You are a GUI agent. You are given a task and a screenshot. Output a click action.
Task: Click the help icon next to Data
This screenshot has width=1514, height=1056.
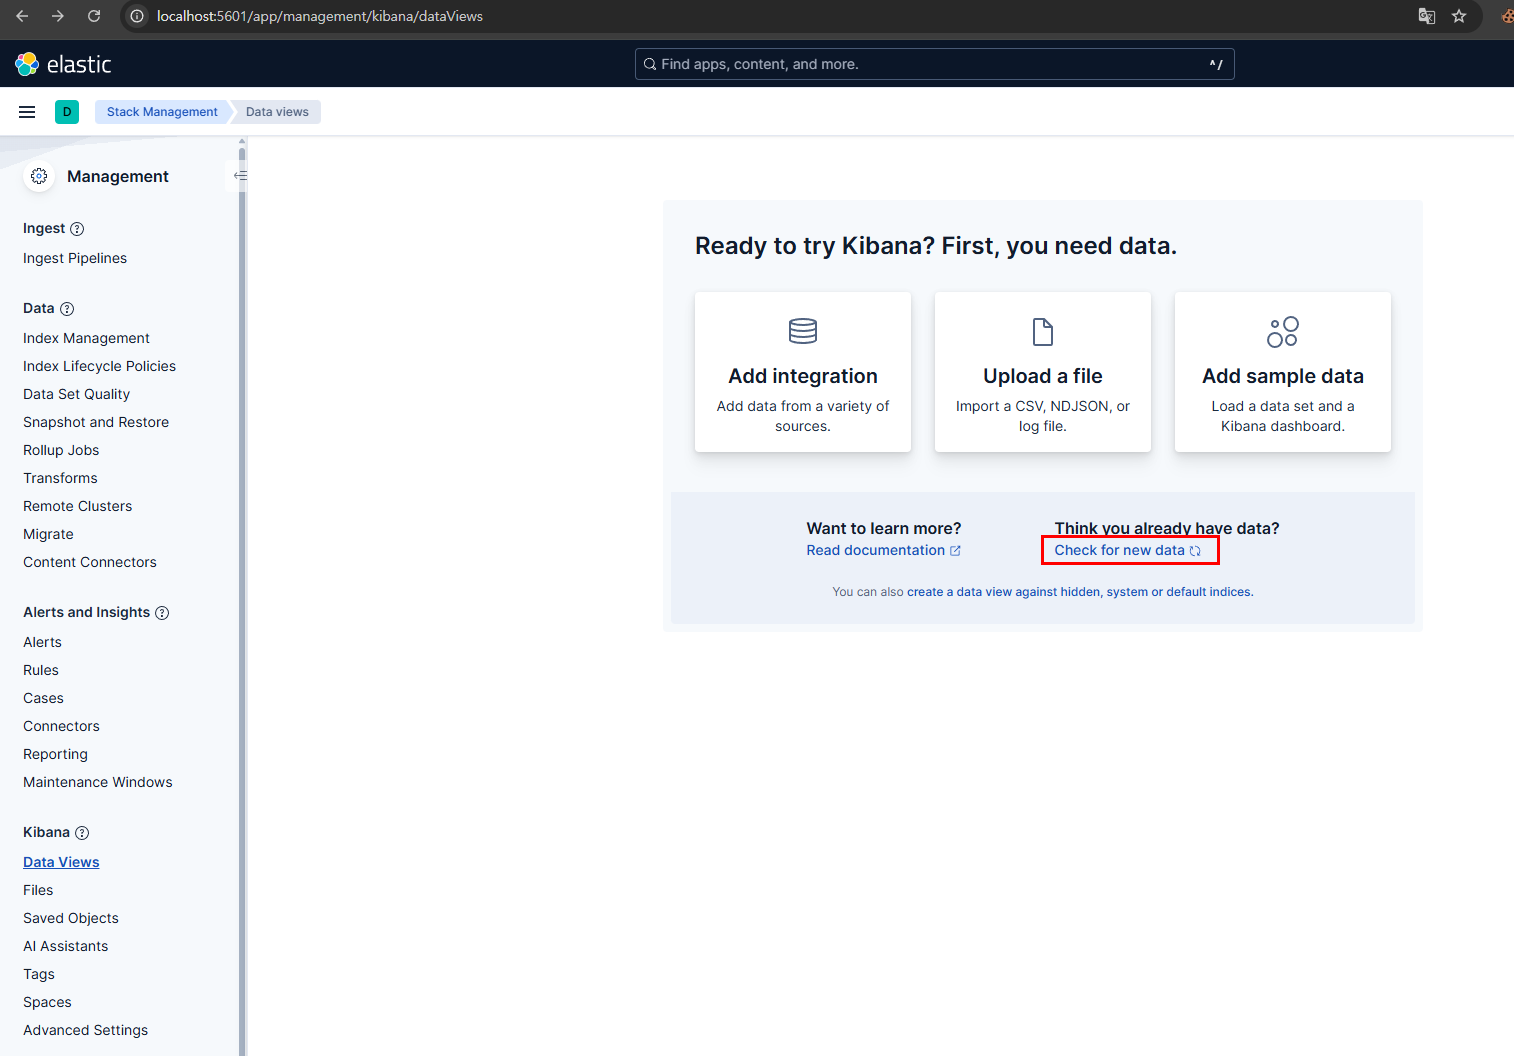67,309
